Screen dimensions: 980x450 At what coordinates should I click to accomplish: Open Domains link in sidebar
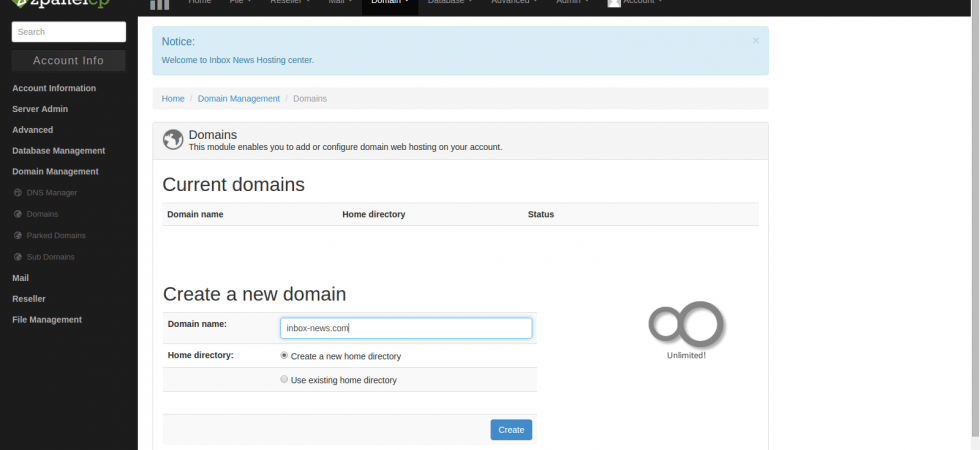(42, 214)
